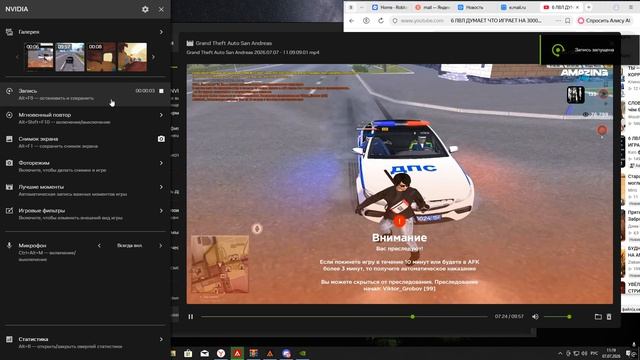Click the microphone icon
This screenshot has height=360, width=640.
(x=9, y=245)
